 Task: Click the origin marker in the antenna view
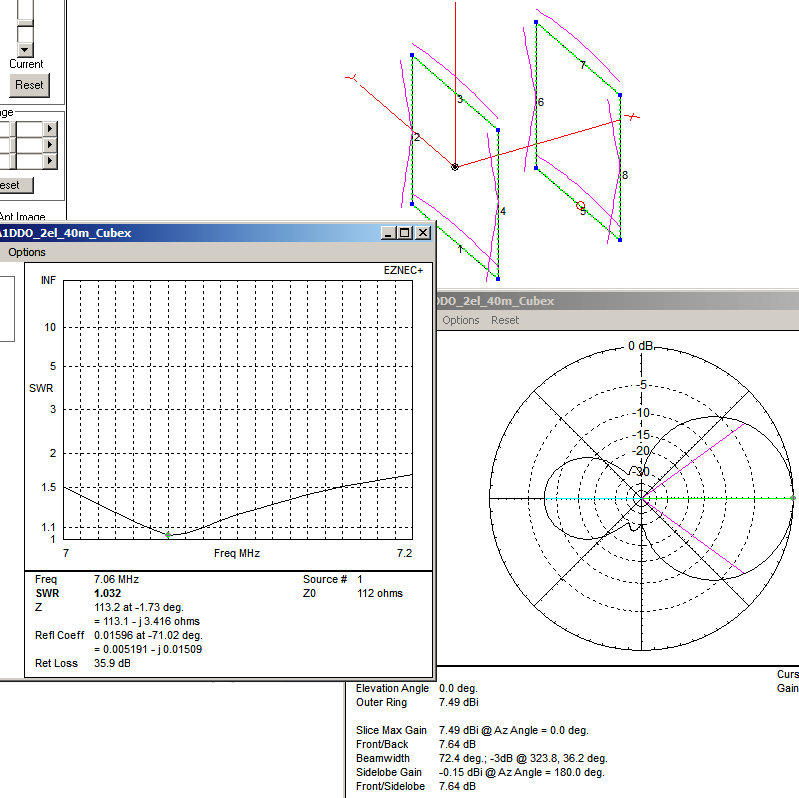455,167
